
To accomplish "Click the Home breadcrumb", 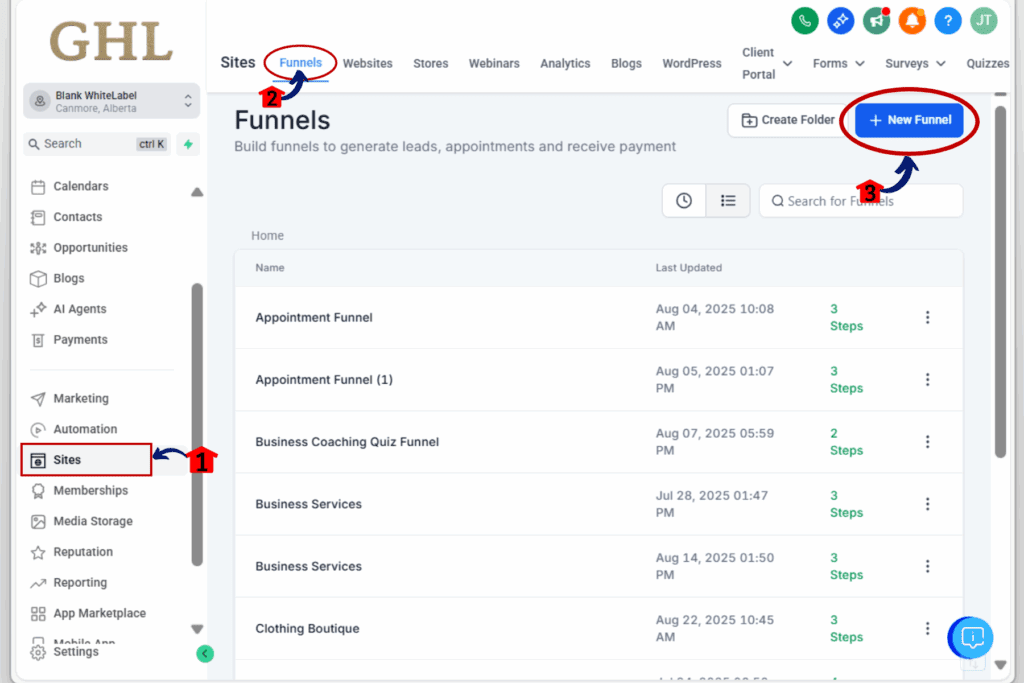I will click(267, 236).
